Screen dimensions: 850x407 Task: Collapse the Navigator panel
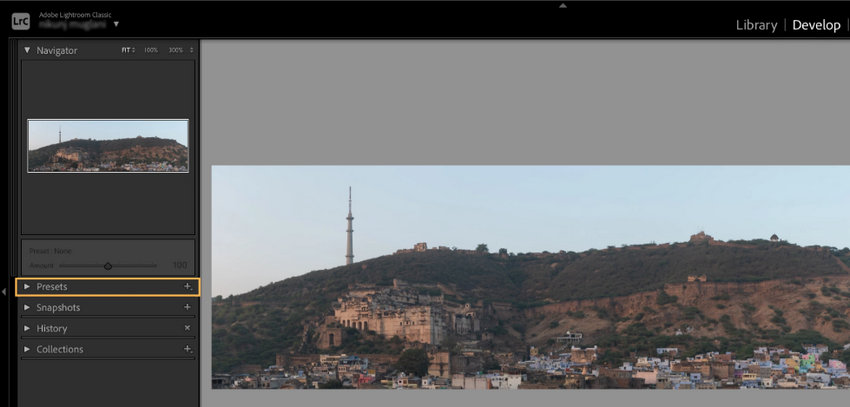(27, 50)
